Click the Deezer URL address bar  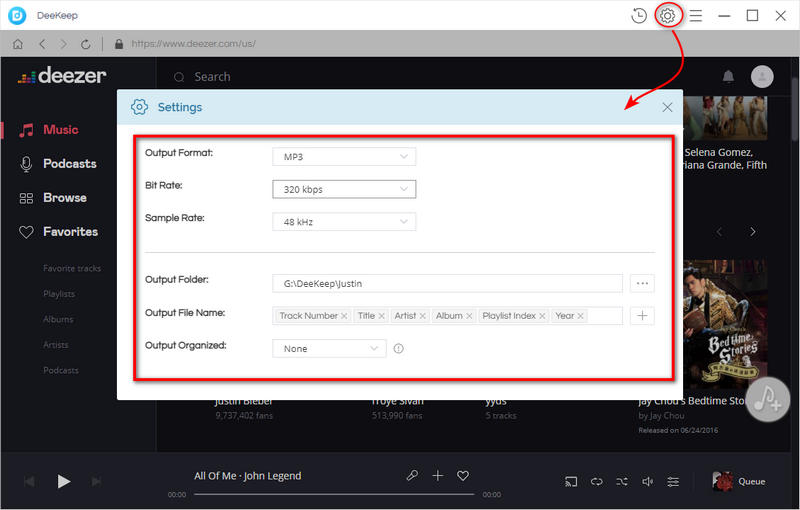[x=194, y=44]
